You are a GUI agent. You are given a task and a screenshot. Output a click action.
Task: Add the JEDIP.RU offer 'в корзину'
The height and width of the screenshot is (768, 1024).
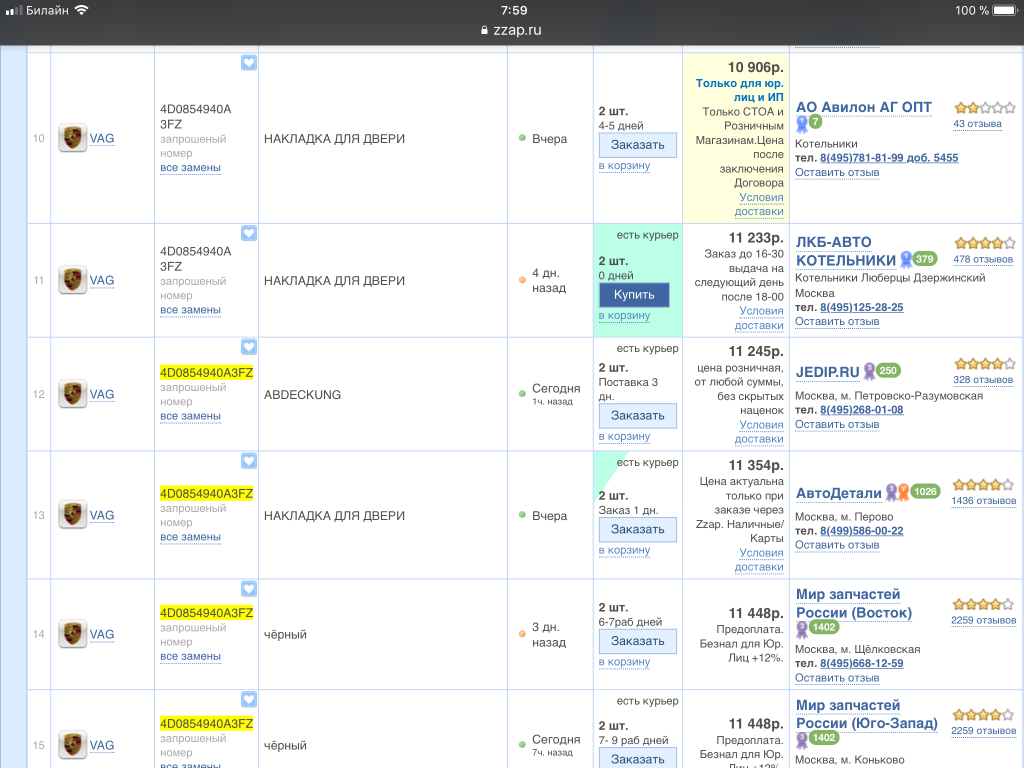[x=624, y=436]
